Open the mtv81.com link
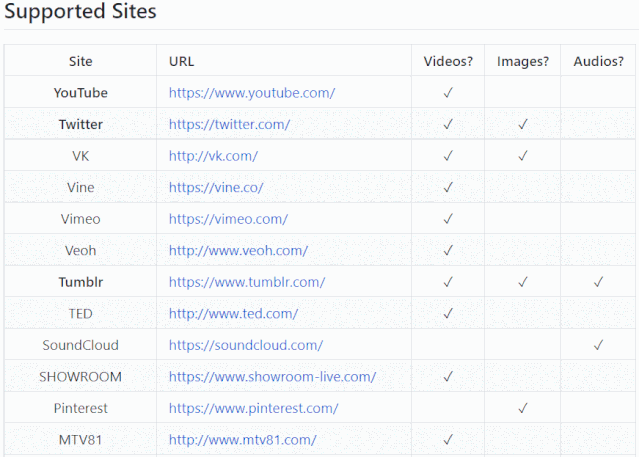 coord(242,440)
